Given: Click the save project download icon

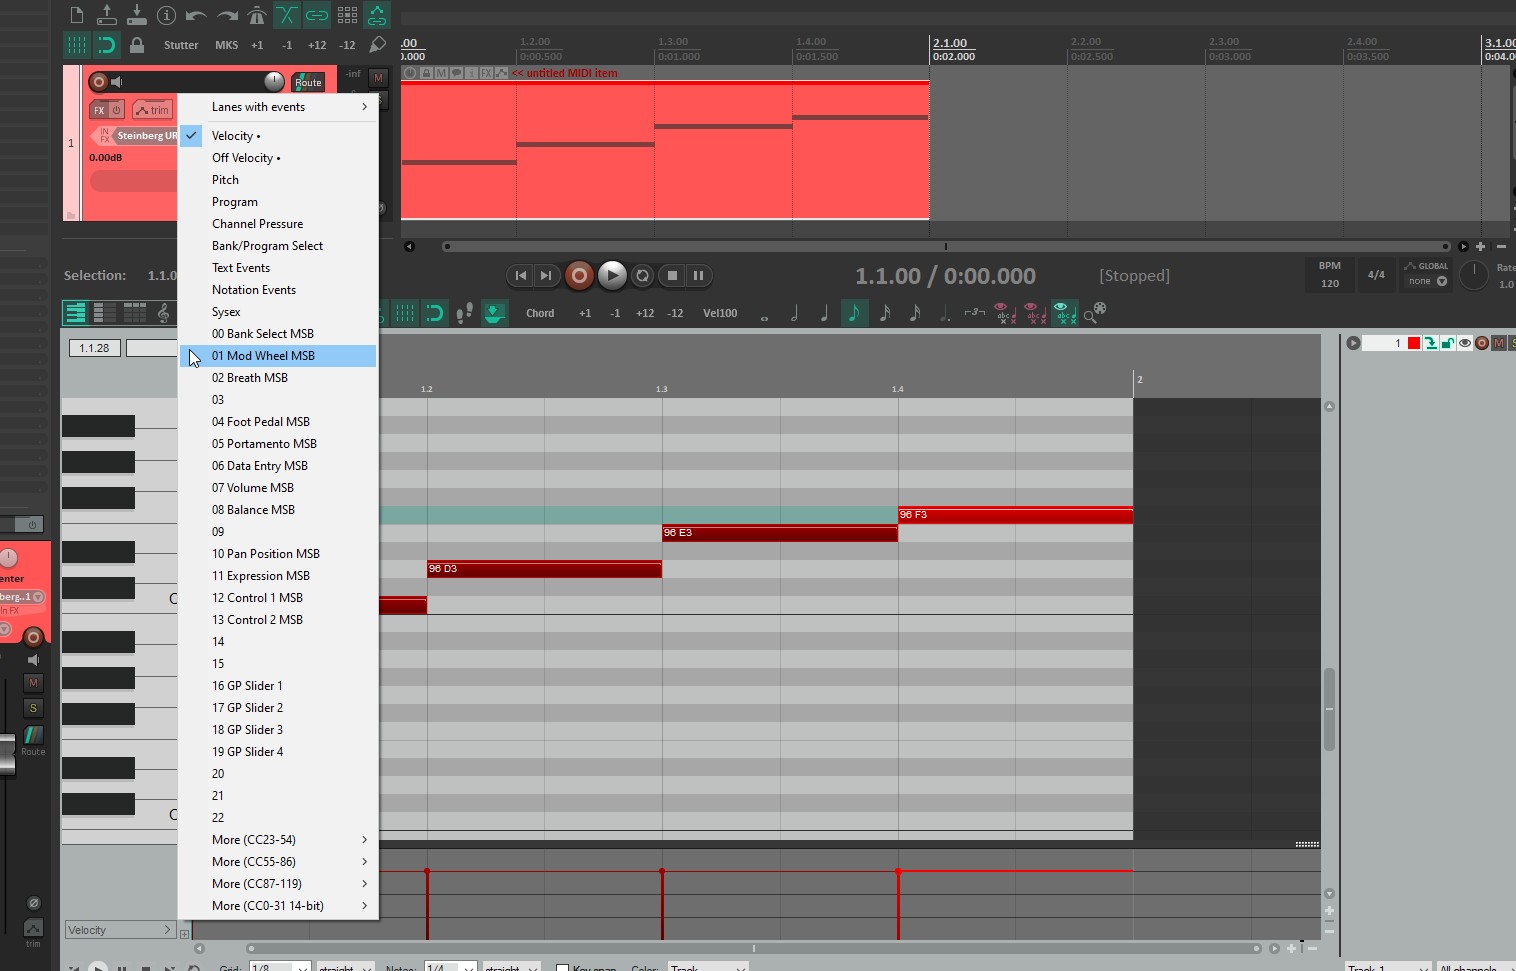Looking at the screenshot, I should point(137,15).
